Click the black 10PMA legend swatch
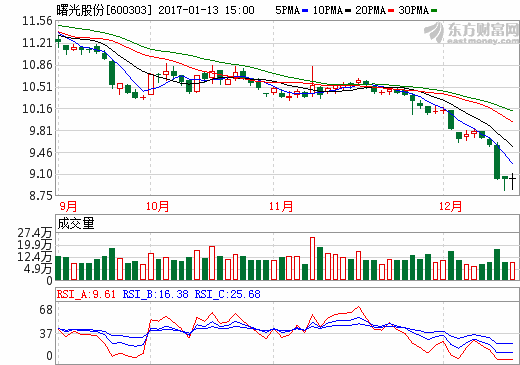 tap(348, 11)
